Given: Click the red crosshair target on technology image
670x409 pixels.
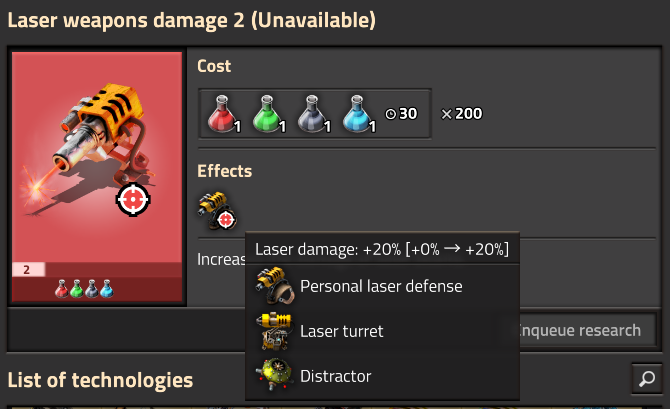Looking at the screenshot, I should click(x=133, y=199).
